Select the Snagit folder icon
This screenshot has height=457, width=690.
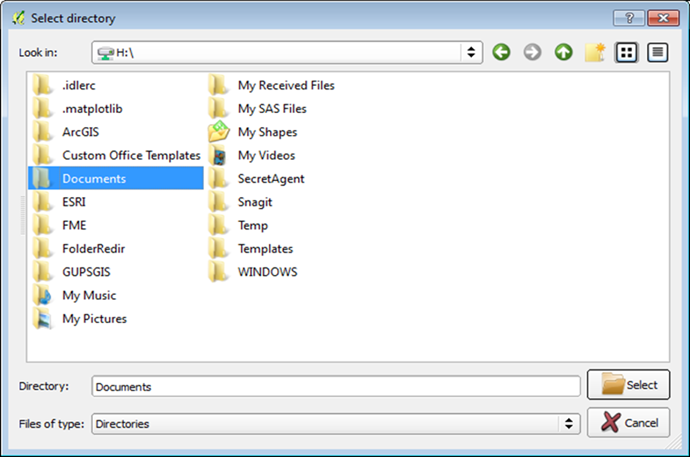(x=219, y=201)
